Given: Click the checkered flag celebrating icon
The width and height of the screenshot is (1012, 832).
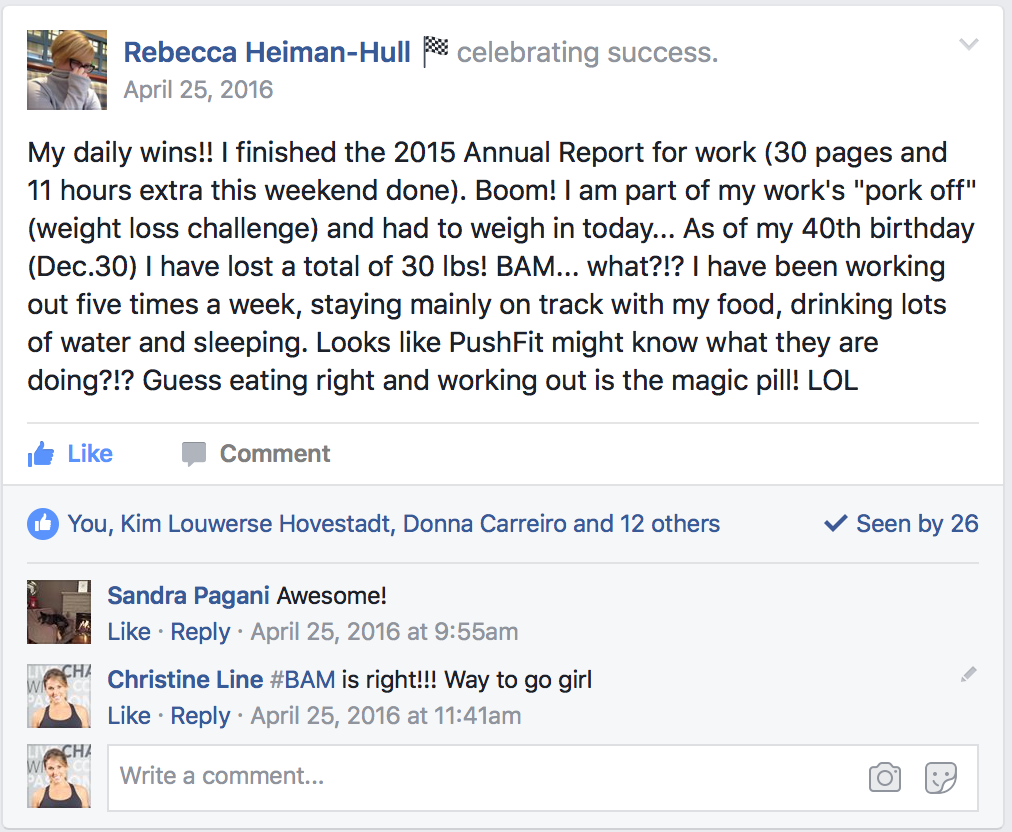Looking at the screenshot, I should pos(435,52).
